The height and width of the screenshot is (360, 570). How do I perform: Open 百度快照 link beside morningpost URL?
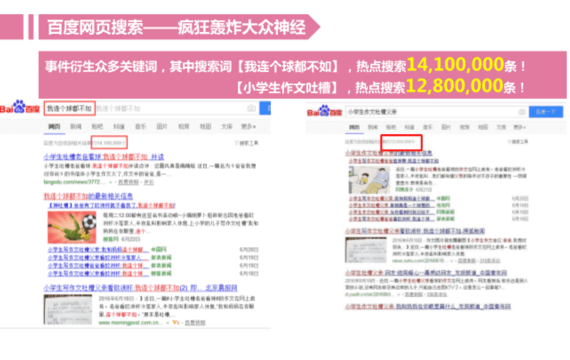pyautogui.click(x=195, y=323)
